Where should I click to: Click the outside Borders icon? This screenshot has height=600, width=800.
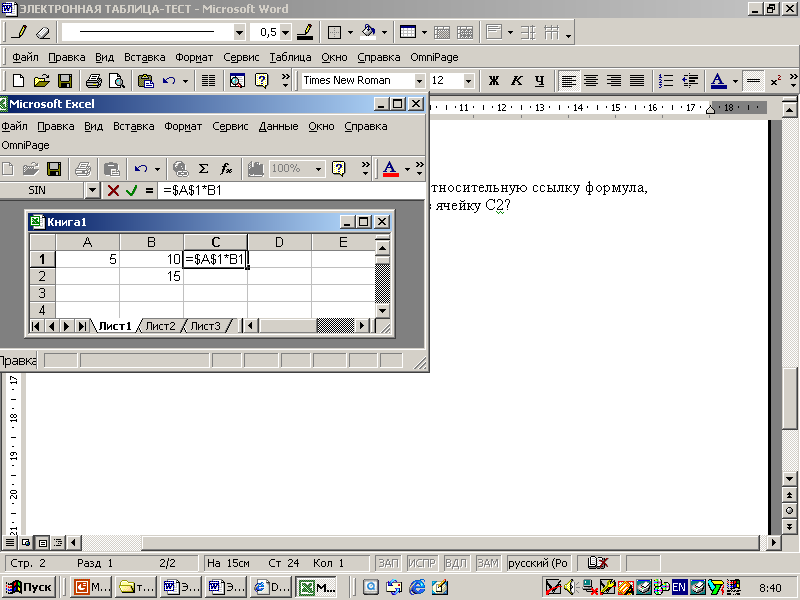334,32
